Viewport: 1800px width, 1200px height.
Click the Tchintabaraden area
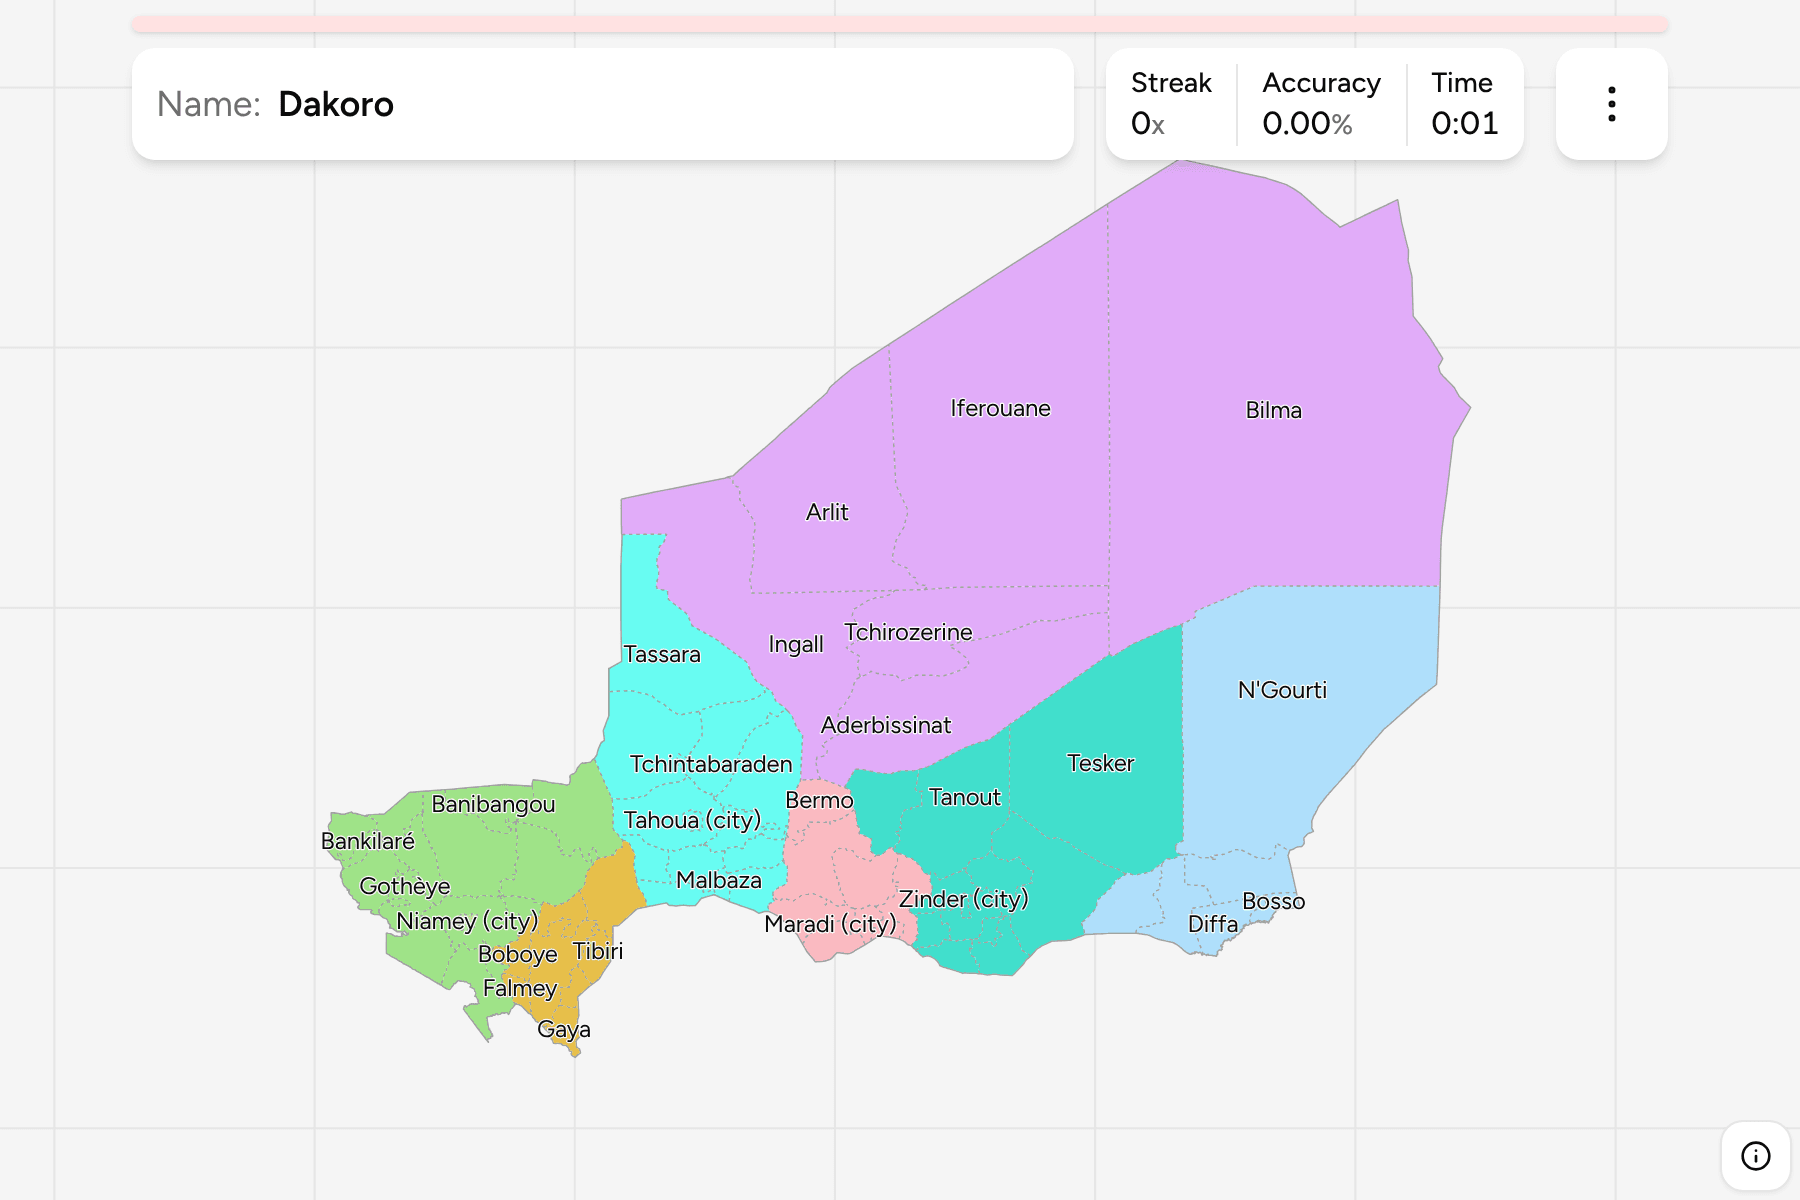point(711,764)
